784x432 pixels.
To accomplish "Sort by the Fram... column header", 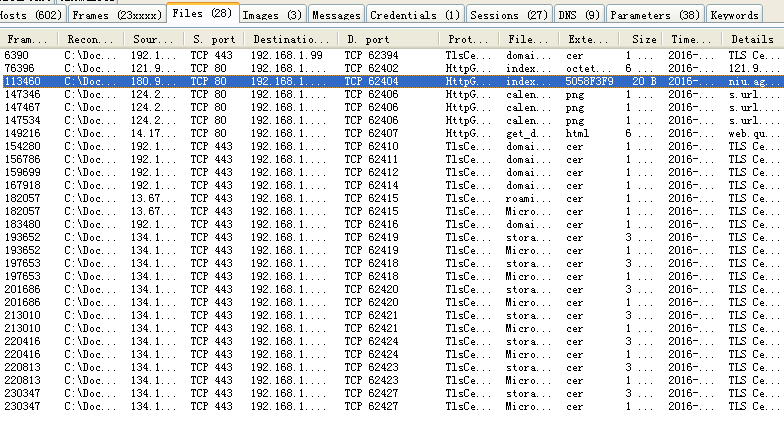I will pos(28,39).
